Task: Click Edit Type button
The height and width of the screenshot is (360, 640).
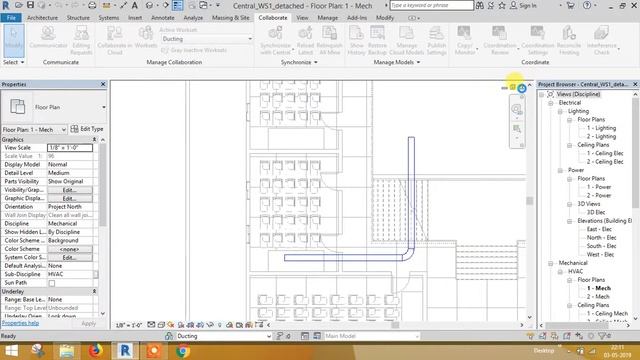Action: (x=87, y=129)
